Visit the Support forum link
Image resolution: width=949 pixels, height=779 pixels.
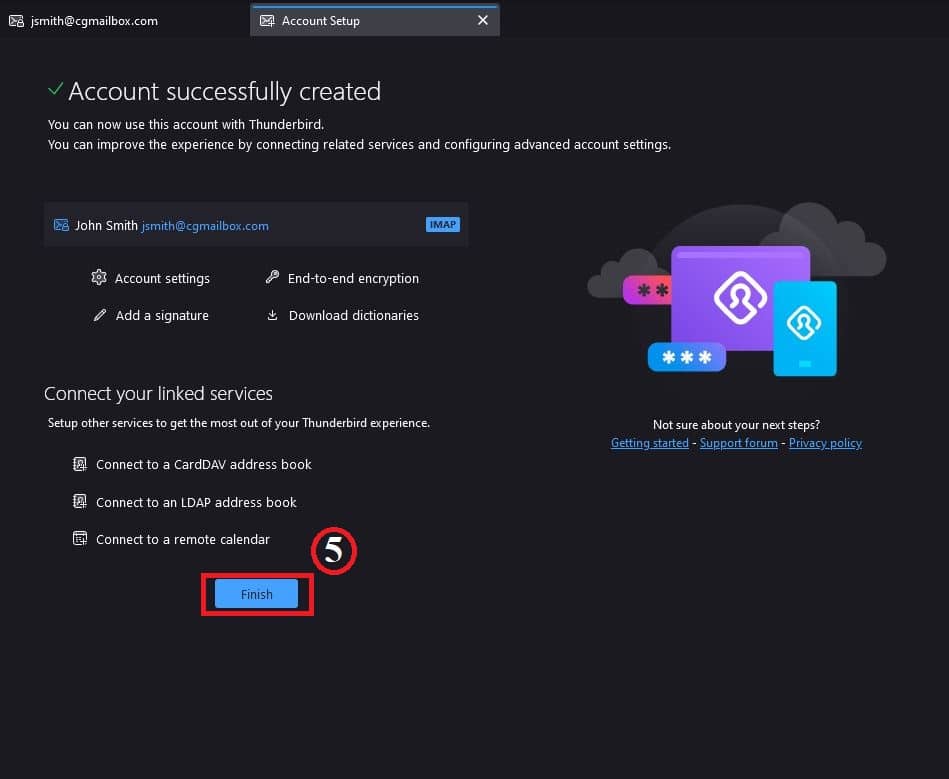point(738,443)
